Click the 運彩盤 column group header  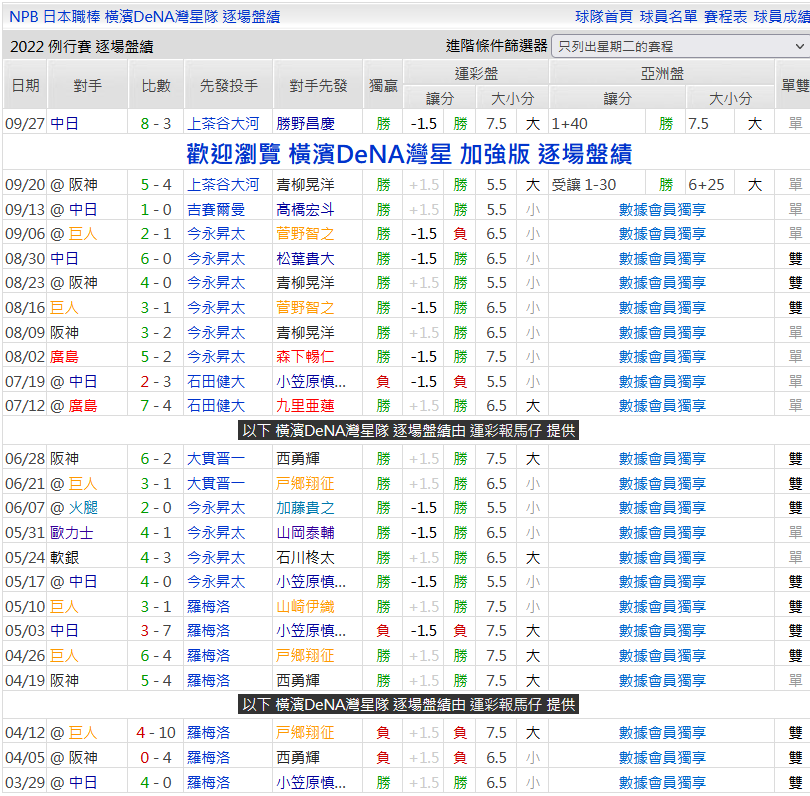tap(476, 73)
